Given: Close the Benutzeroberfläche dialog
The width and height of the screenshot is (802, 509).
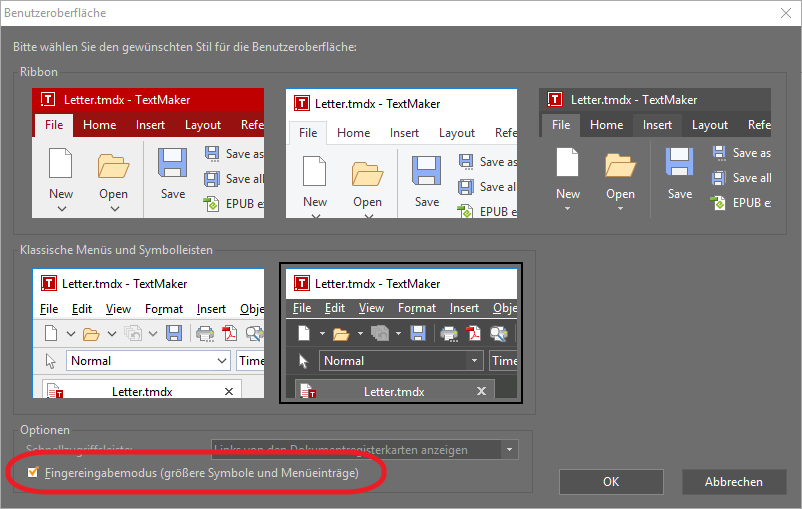Looking at the screenshot, I should pyautogui.click(x=786, y=13).
